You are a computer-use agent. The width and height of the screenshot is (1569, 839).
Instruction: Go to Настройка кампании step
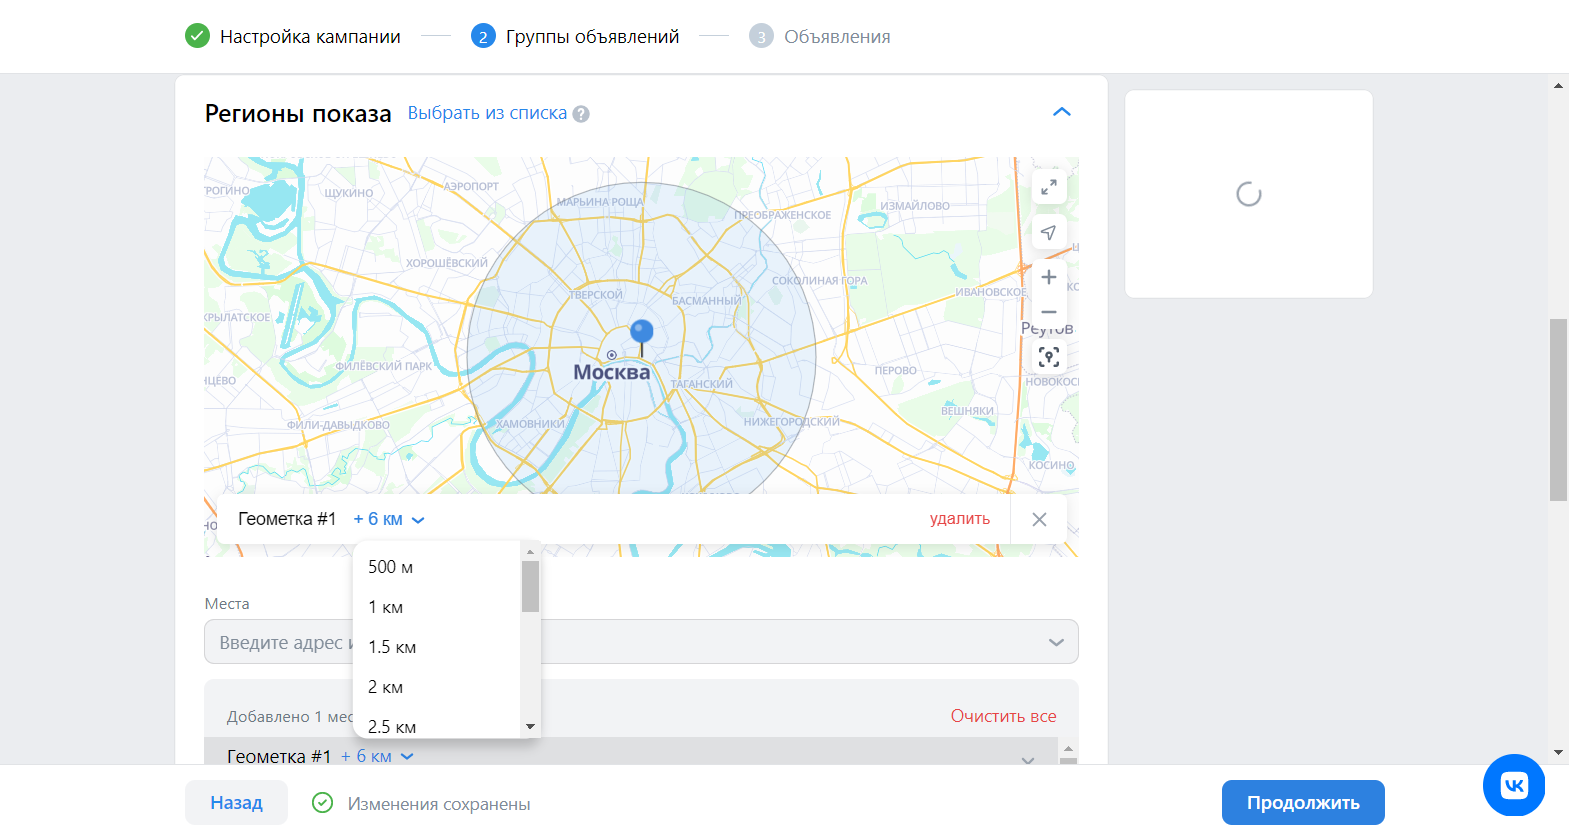pyautogui.click(x=309, y=37)
